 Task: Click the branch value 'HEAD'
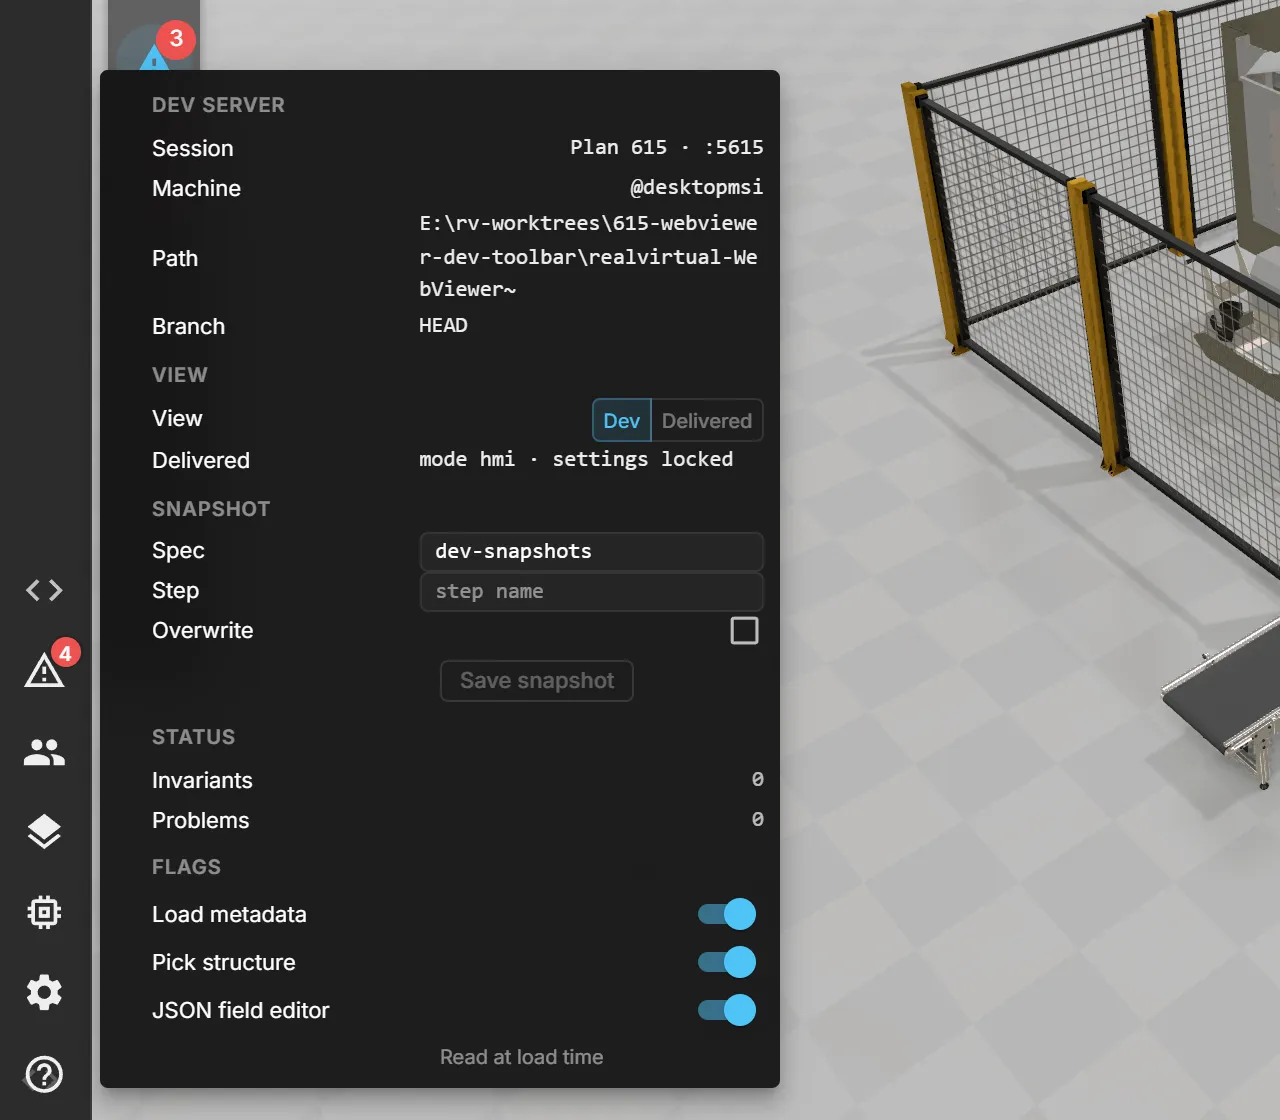[444, 326]
